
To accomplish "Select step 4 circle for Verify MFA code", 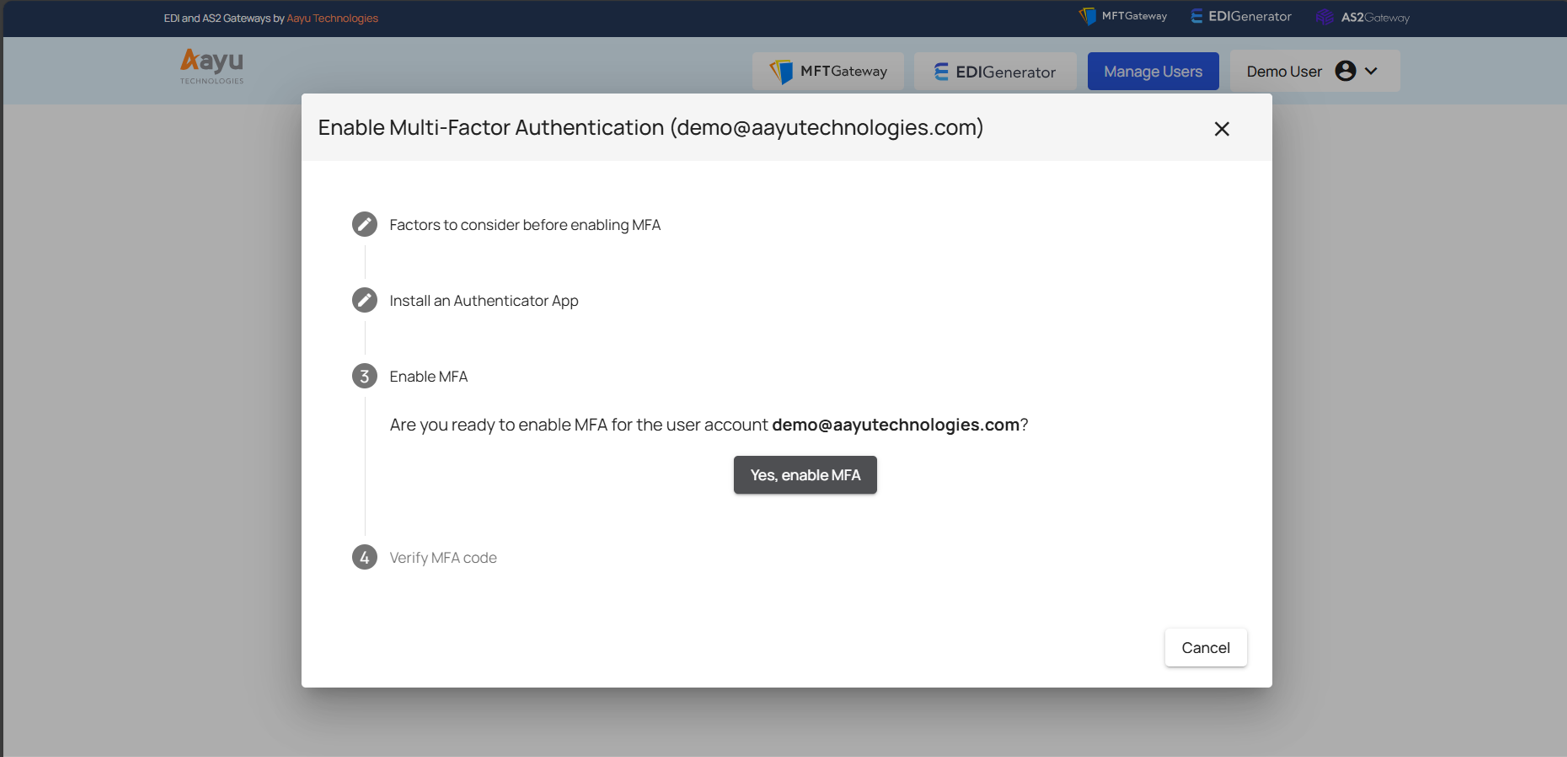I will coord(364,557).
